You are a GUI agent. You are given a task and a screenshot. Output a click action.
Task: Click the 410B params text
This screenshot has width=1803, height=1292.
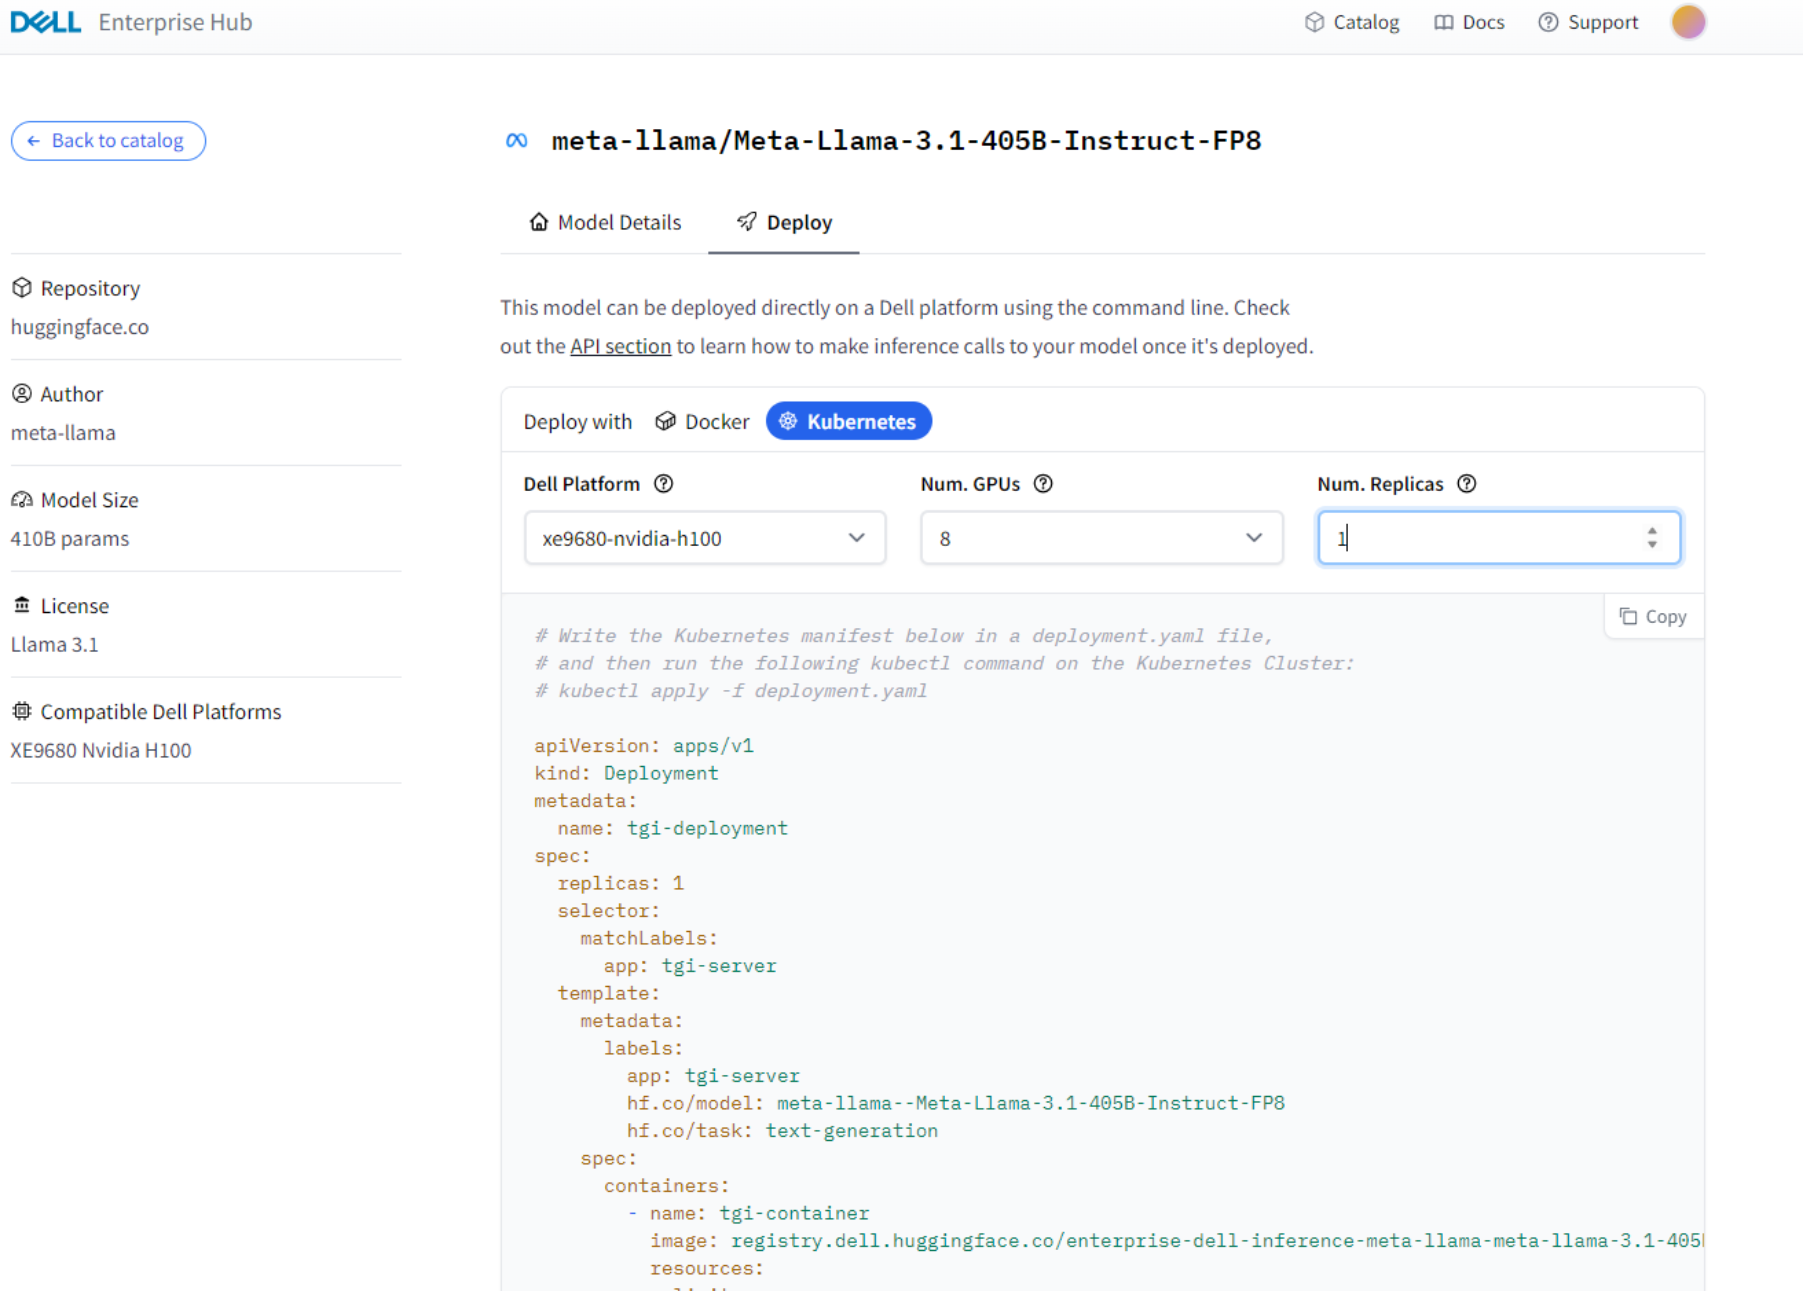point(70,539)
